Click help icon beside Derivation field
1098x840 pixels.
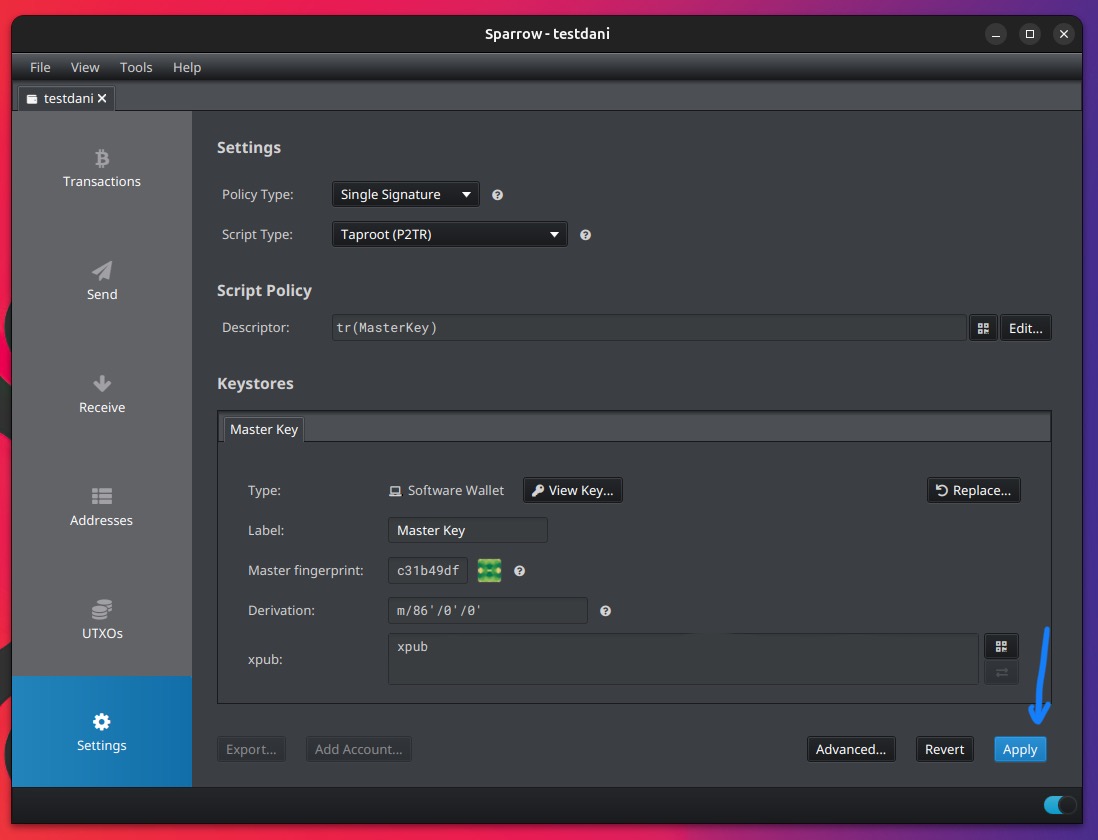pos(605,611)
